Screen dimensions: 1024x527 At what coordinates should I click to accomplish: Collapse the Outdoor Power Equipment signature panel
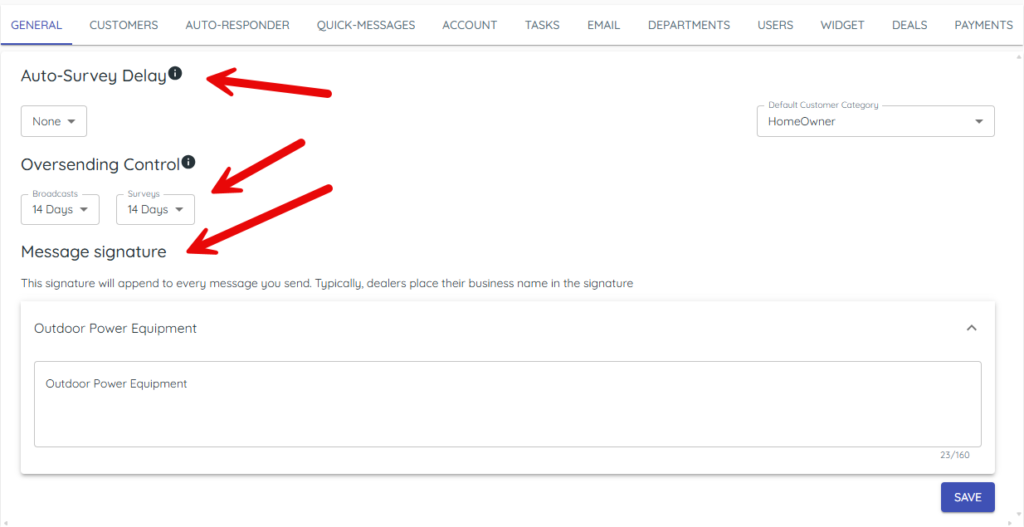point(971,328)
